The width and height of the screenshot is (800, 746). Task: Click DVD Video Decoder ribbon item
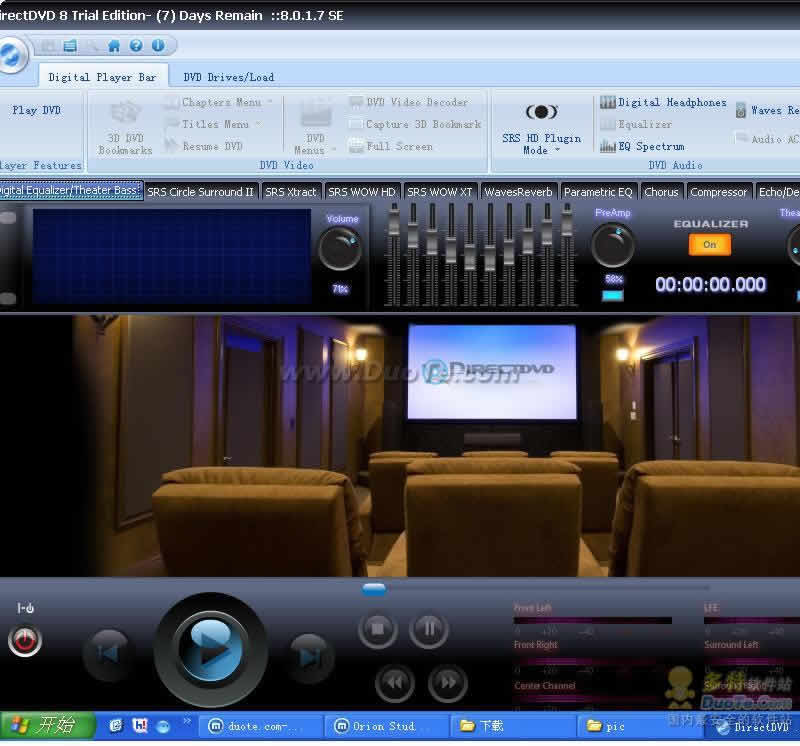[x=408, y=102]
